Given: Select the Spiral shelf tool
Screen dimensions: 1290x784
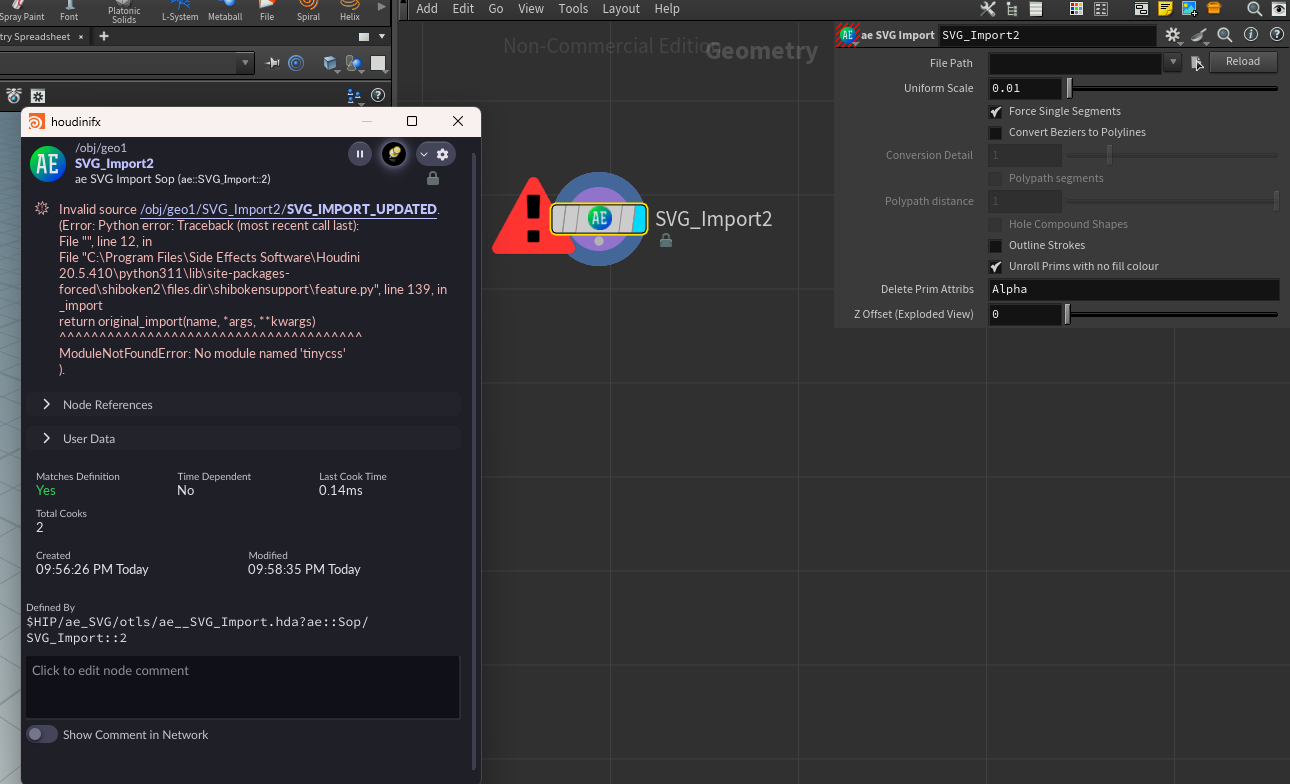Looking at the screenshot, I should click(308, 11).
